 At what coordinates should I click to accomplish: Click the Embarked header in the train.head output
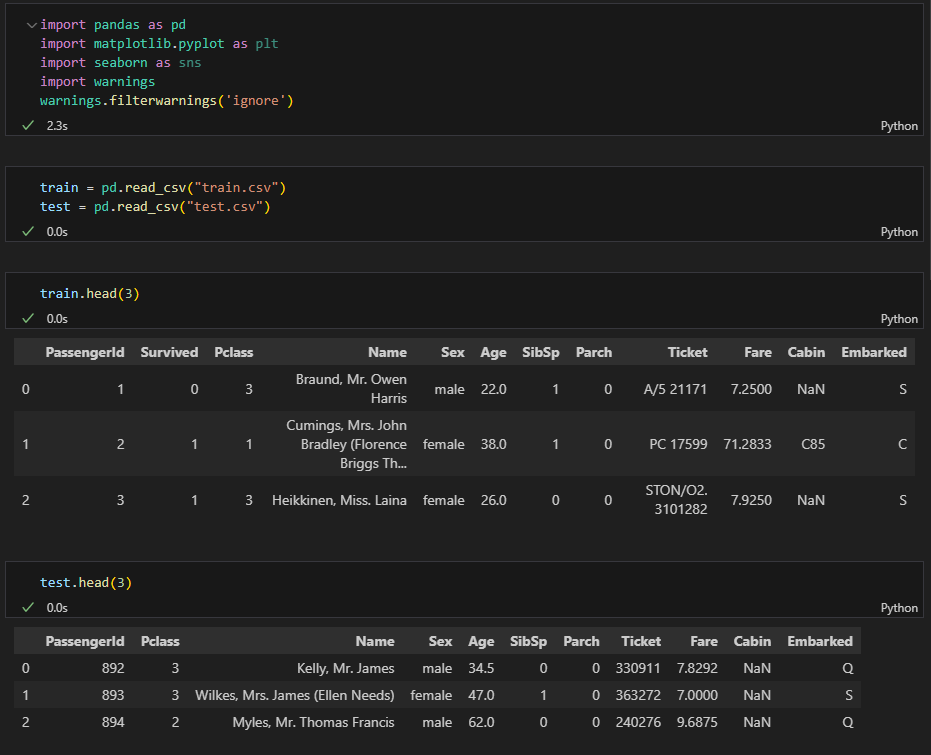tap(873, 352)
